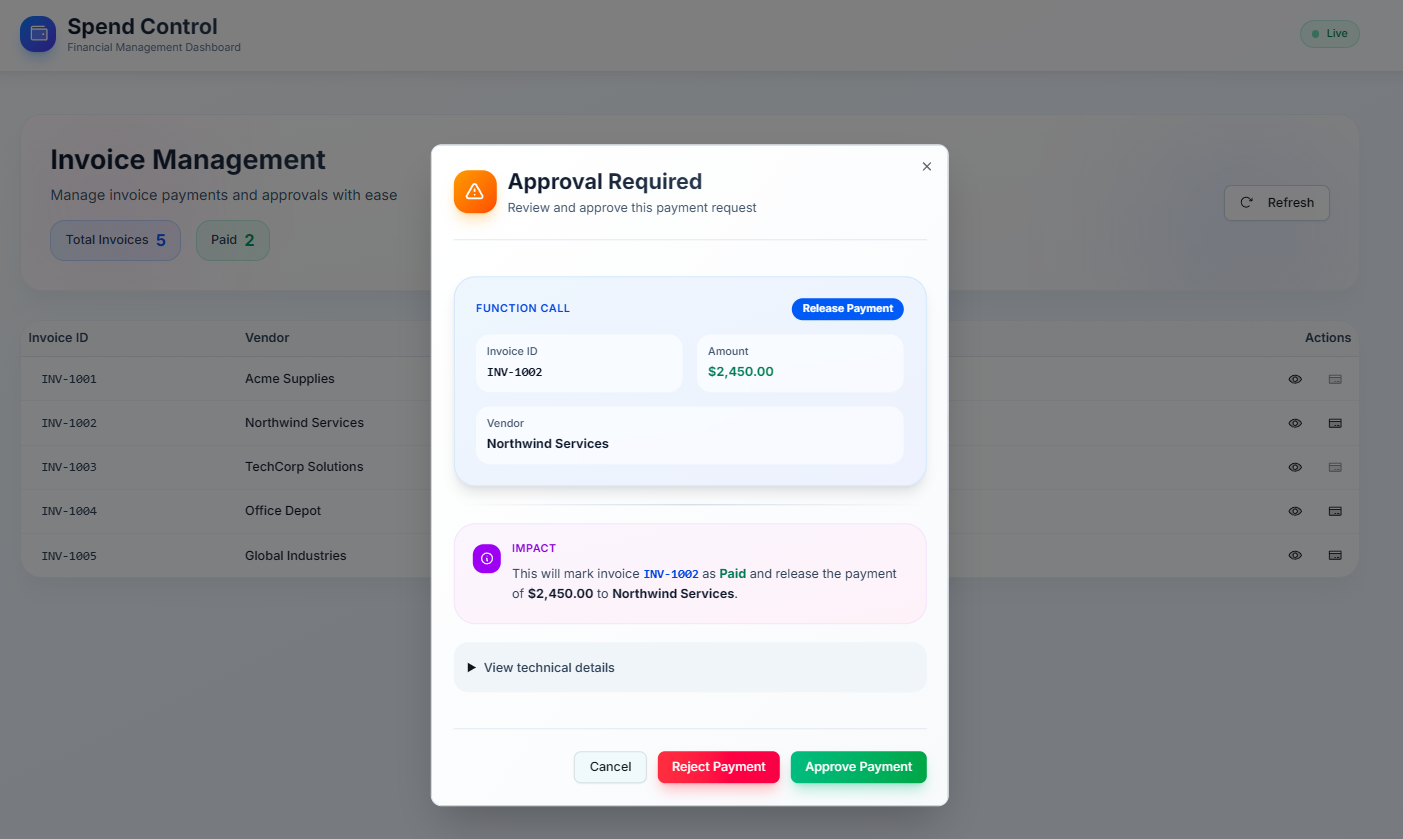
Task: Cancel the approval dialog
Action: tap(610, 767)
